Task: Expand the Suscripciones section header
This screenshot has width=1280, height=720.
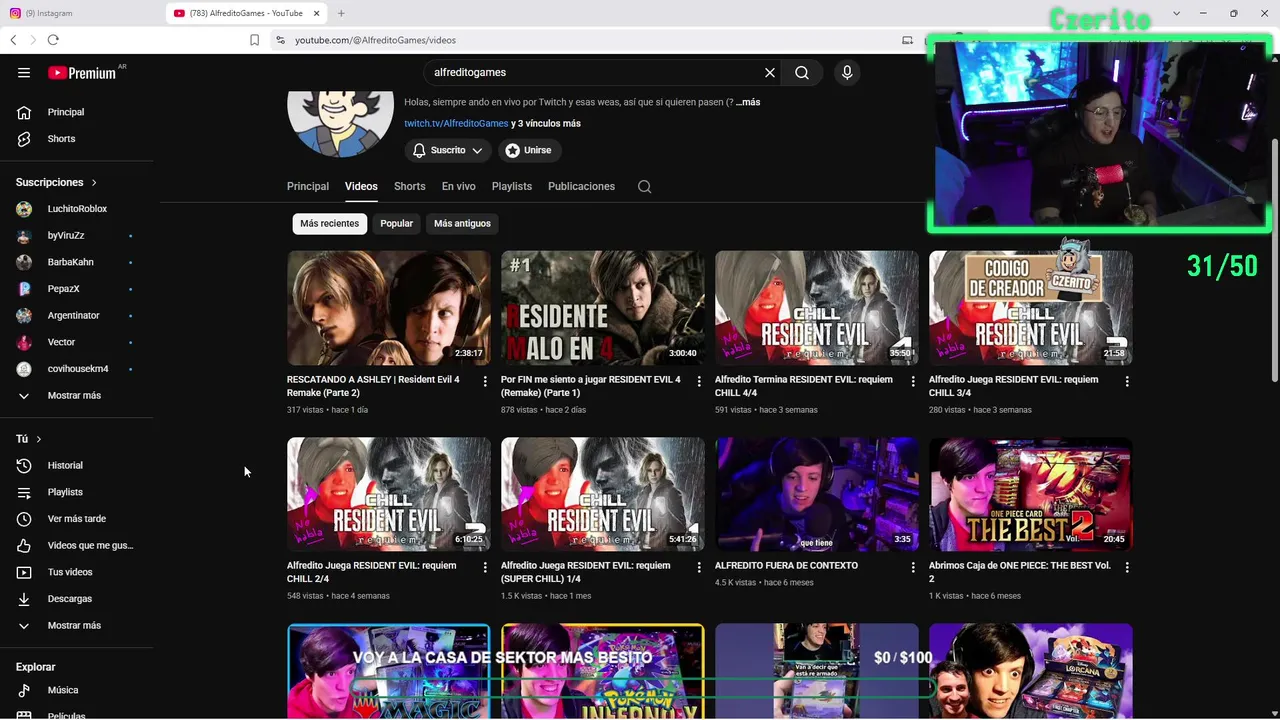Action: click(56, 183)
